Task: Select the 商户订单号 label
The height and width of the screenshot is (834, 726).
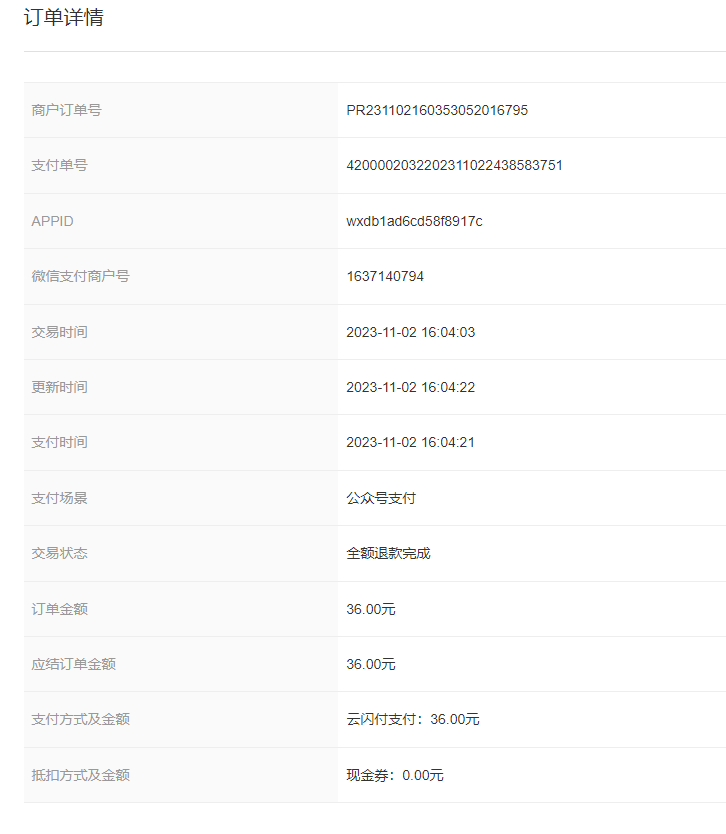Action: (66, 110)
